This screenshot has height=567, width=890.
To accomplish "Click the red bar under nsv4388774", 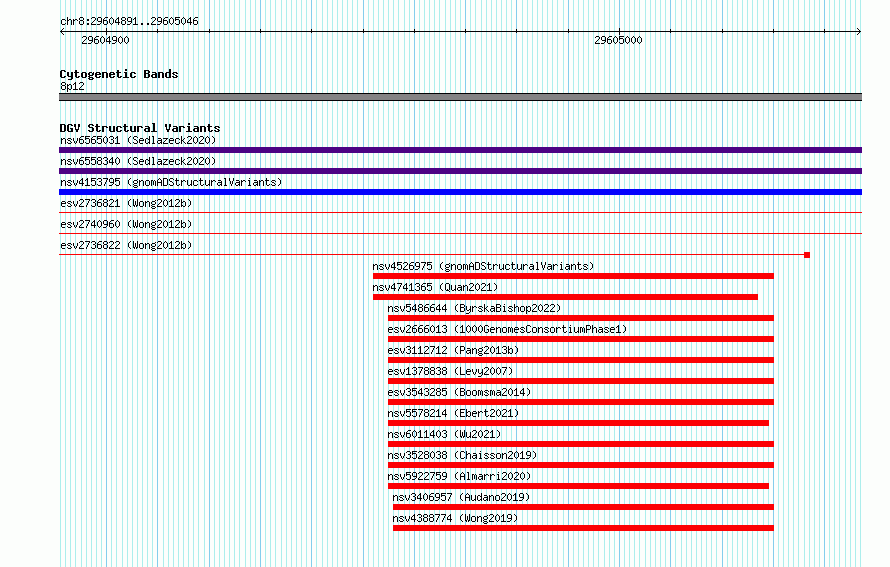I will tap(583, 528).
